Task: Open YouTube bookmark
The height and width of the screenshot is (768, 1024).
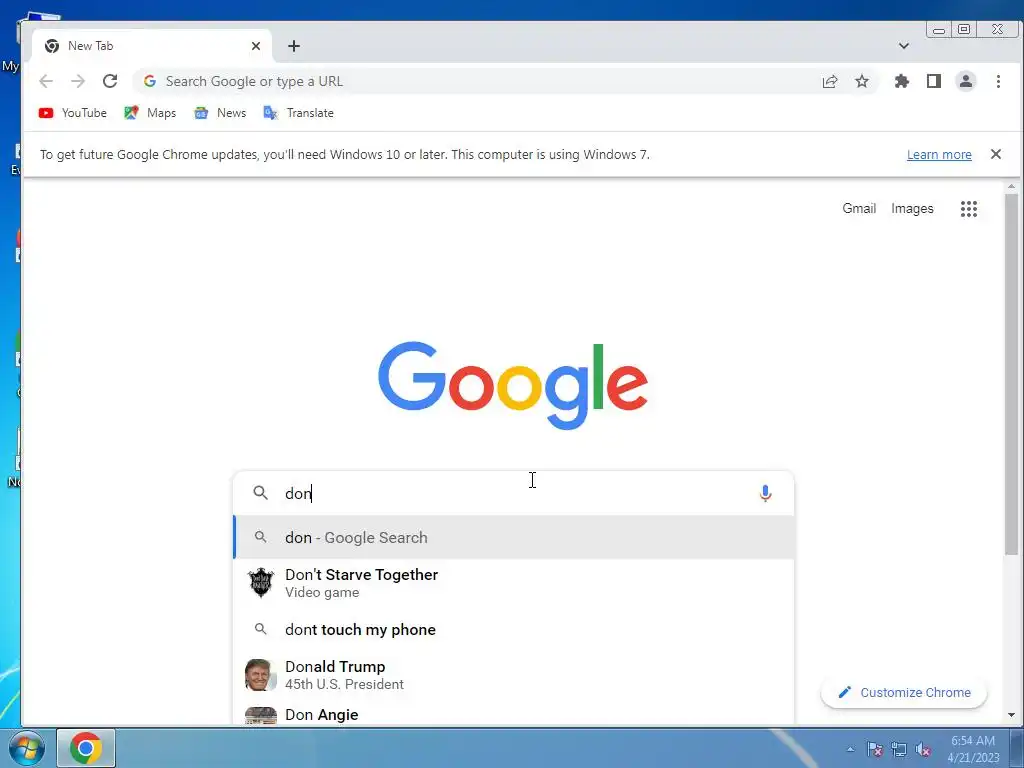Action: pos(72,113)
